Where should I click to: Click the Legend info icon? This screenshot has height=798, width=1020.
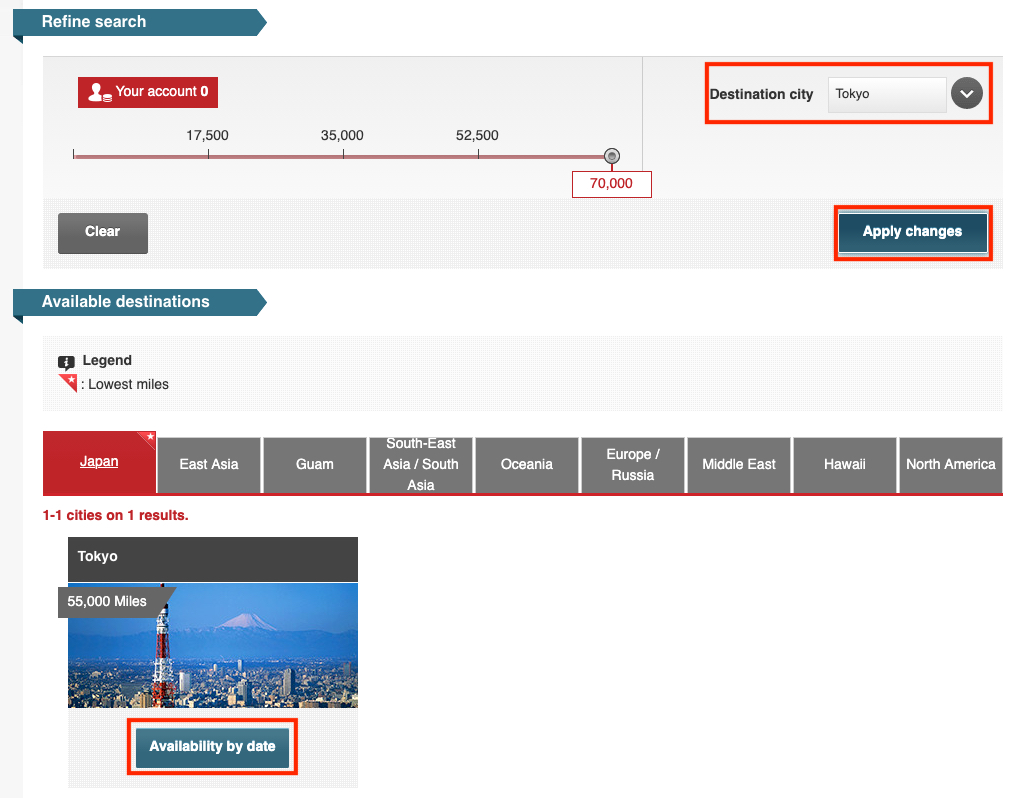67,360
